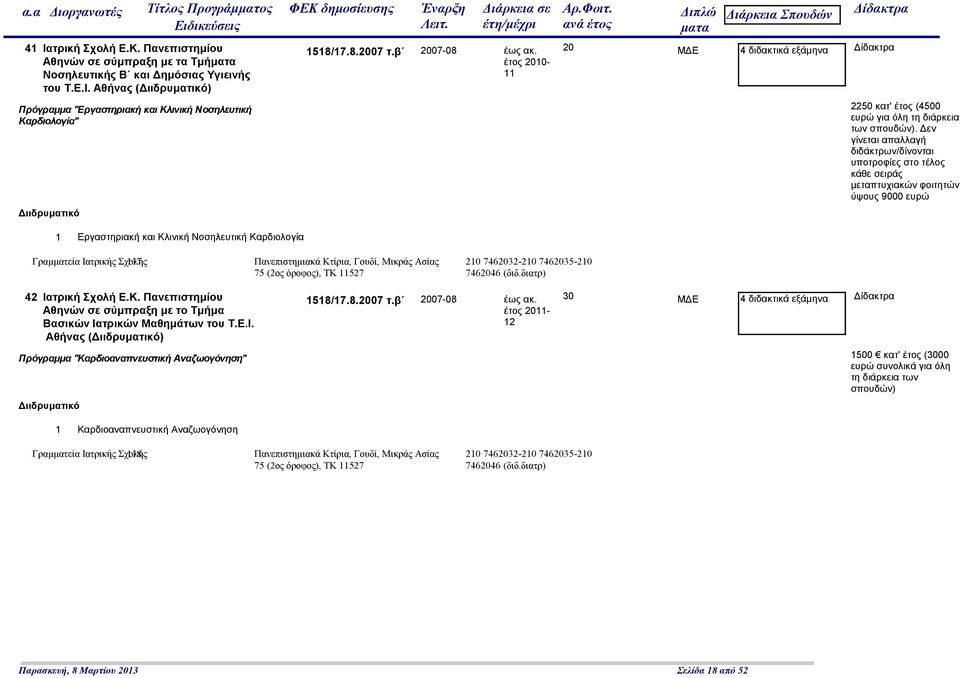Click the "Αρ.Φοιτ. ανά έτος" header

click(x=587, y=17)
